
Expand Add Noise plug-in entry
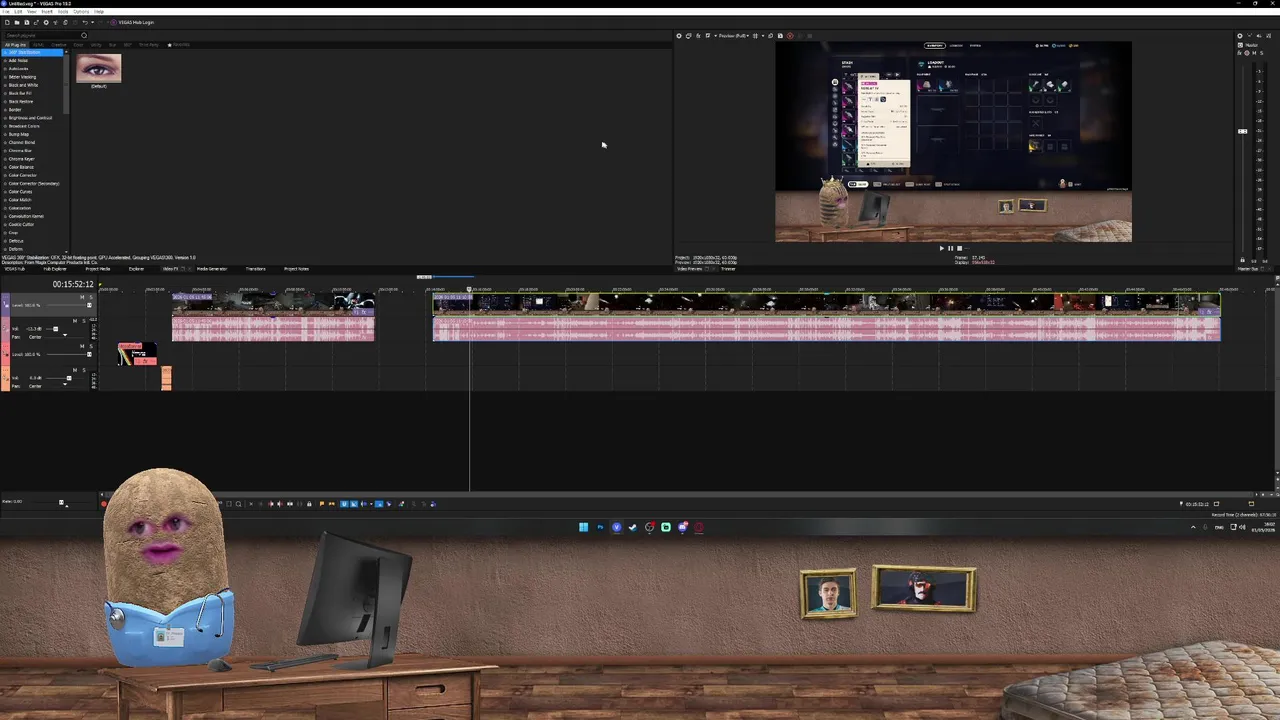[5, 60]
